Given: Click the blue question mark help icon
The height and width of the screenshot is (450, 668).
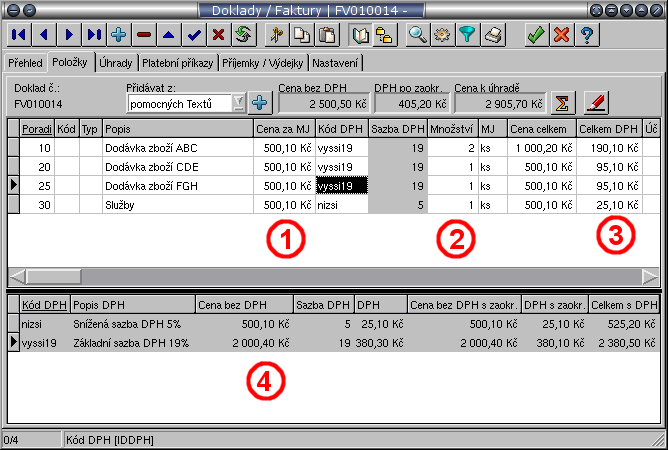Looking at the screenshot, I should point(586,35).
